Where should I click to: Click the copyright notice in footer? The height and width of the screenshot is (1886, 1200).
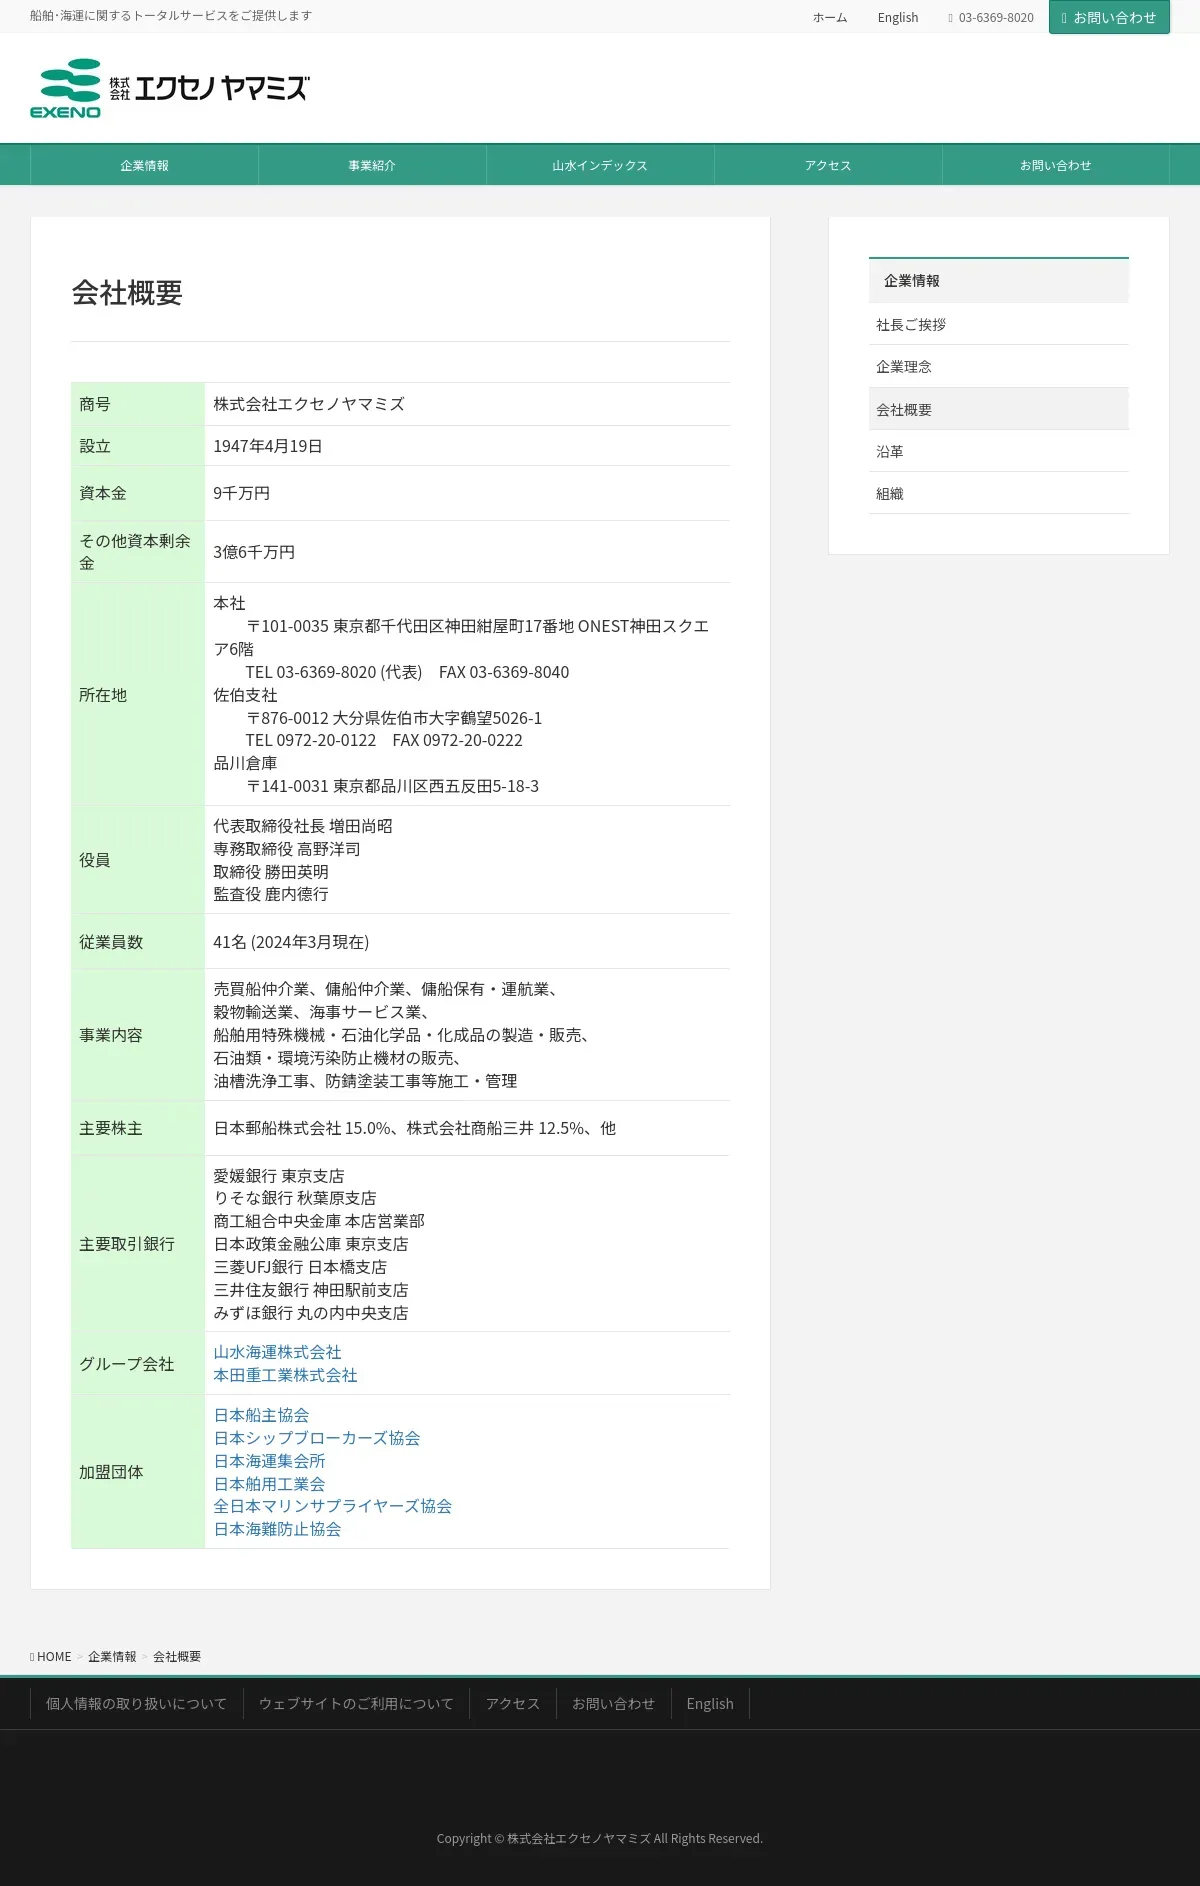(600, 1838)
